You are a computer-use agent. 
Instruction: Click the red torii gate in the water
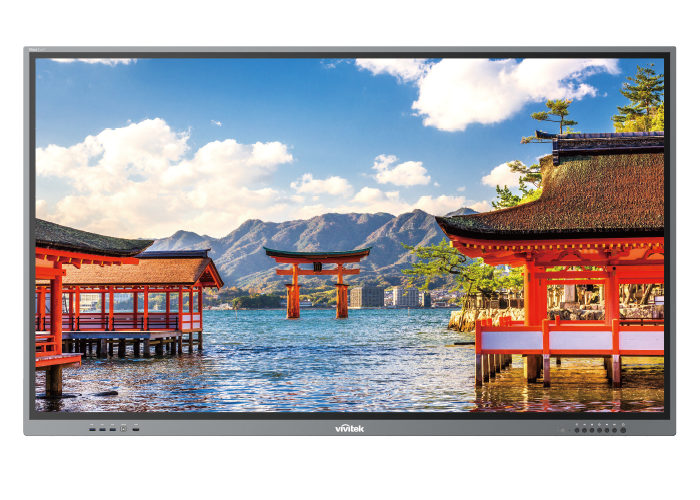(x=316, y=277)
